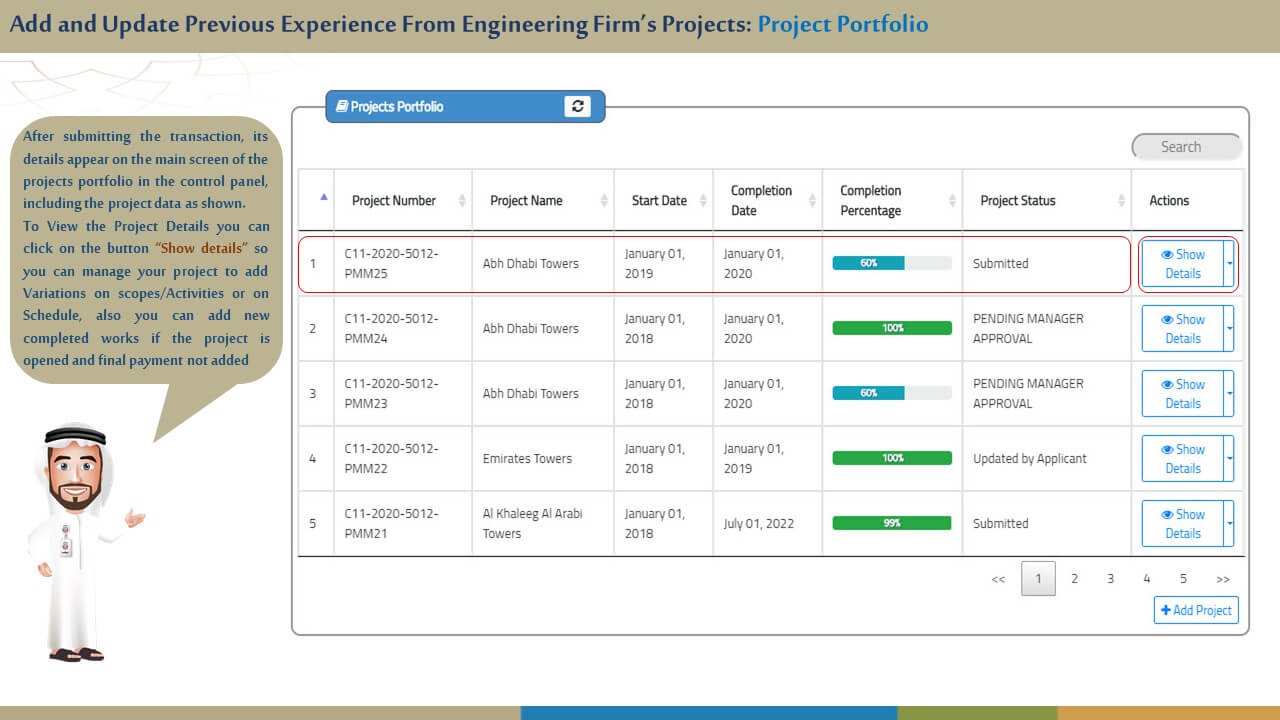This screenshot has width=1280, height=720.
Task: Click the sort icon on Completion Date column
Action: coord(812,201)
